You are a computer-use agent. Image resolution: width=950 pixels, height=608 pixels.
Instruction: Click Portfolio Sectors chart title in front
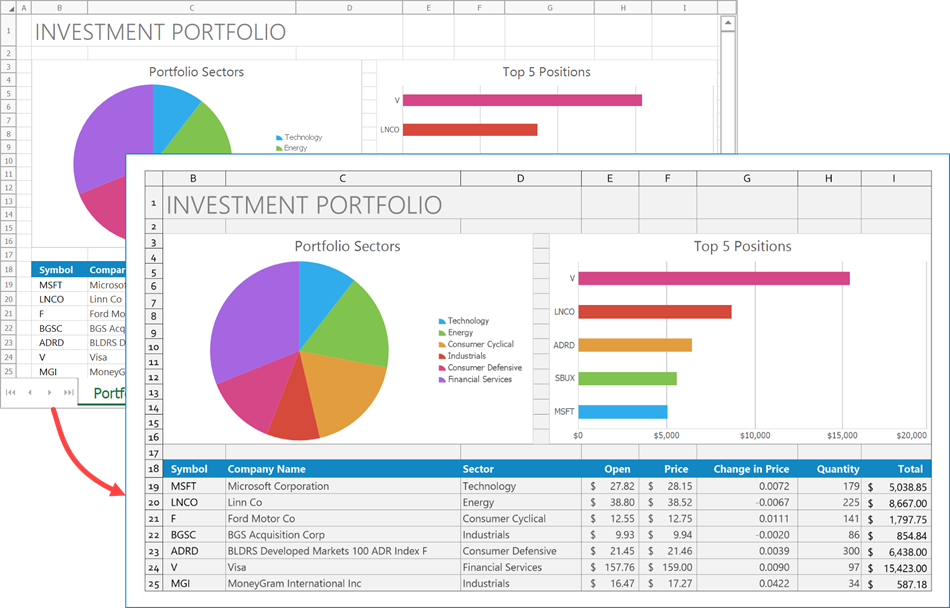[x=347, y=246]
